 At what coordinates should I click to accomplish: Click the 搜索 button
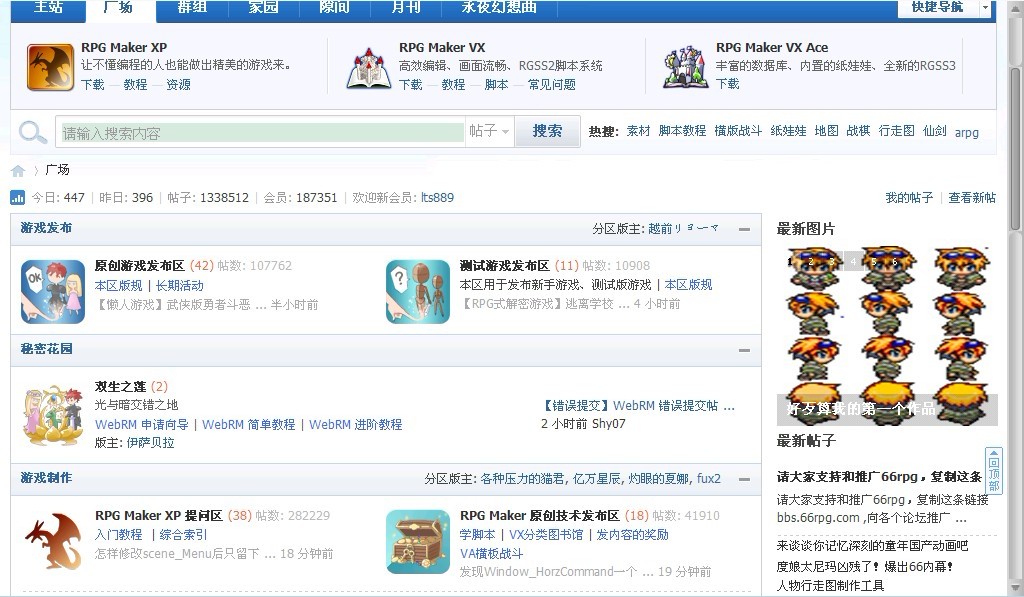547,131
